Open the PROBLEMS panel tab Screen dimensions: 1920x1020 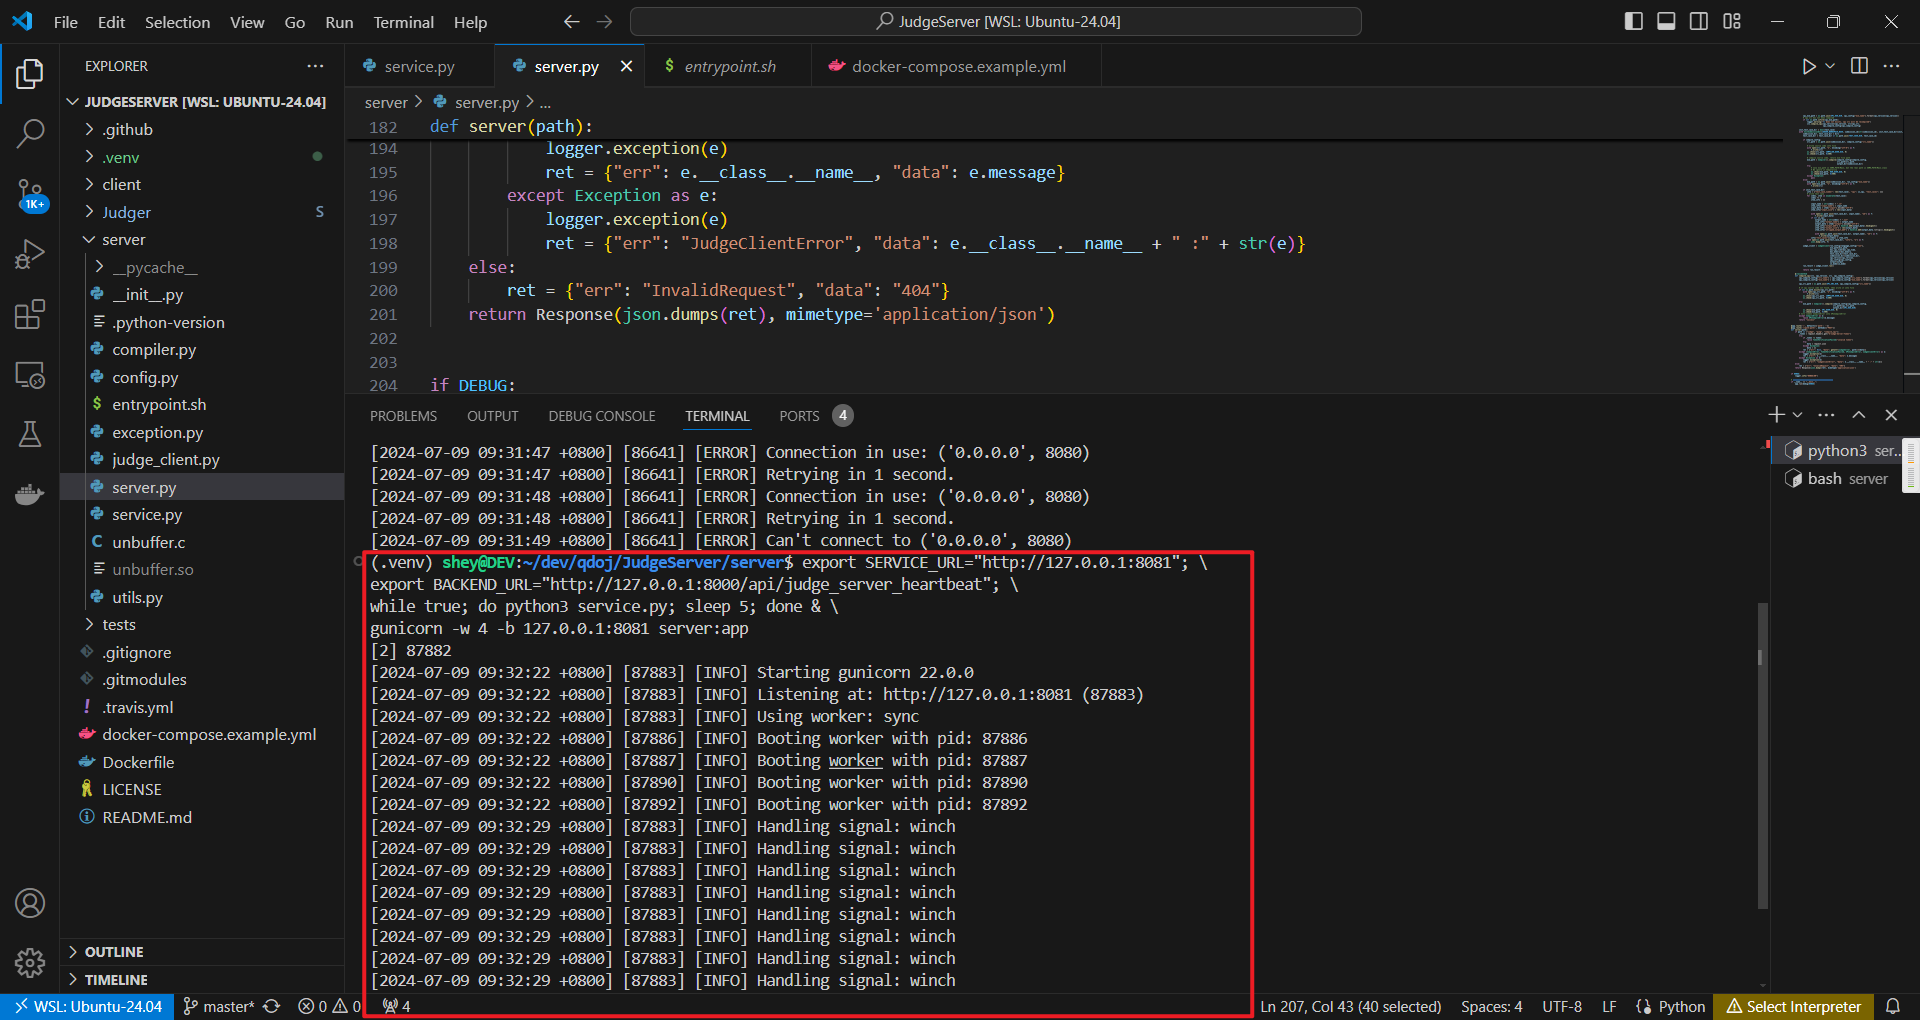(403, 416)
